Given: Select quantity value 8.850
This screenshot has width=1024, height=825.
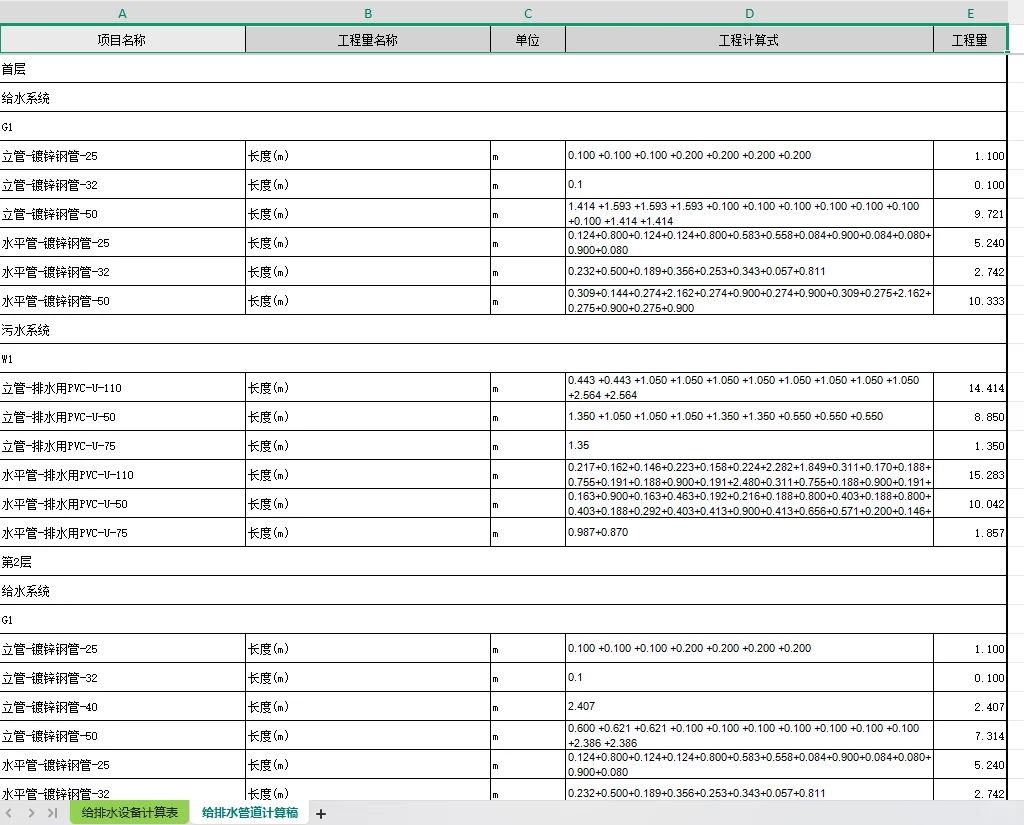Looking at the screenshot, I should (x=970, y=417).
